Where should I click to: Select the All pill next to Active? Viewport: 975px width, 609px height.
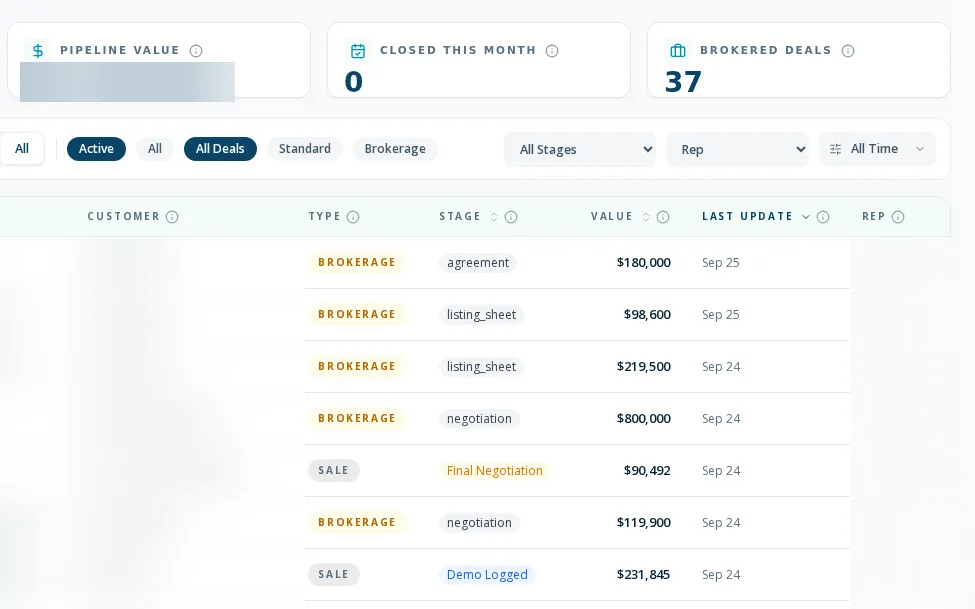pos(155,149)
